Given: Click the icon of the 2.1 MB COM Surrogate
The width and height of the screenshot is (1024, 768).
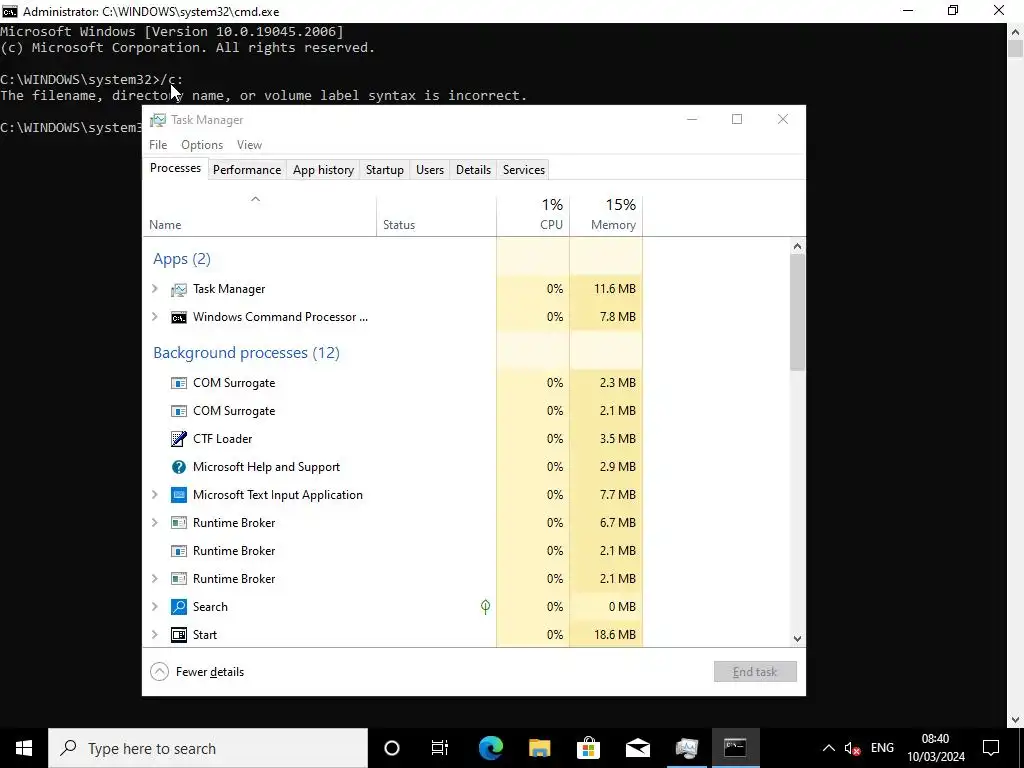Looking at the screenshot, I should [178, 411].
